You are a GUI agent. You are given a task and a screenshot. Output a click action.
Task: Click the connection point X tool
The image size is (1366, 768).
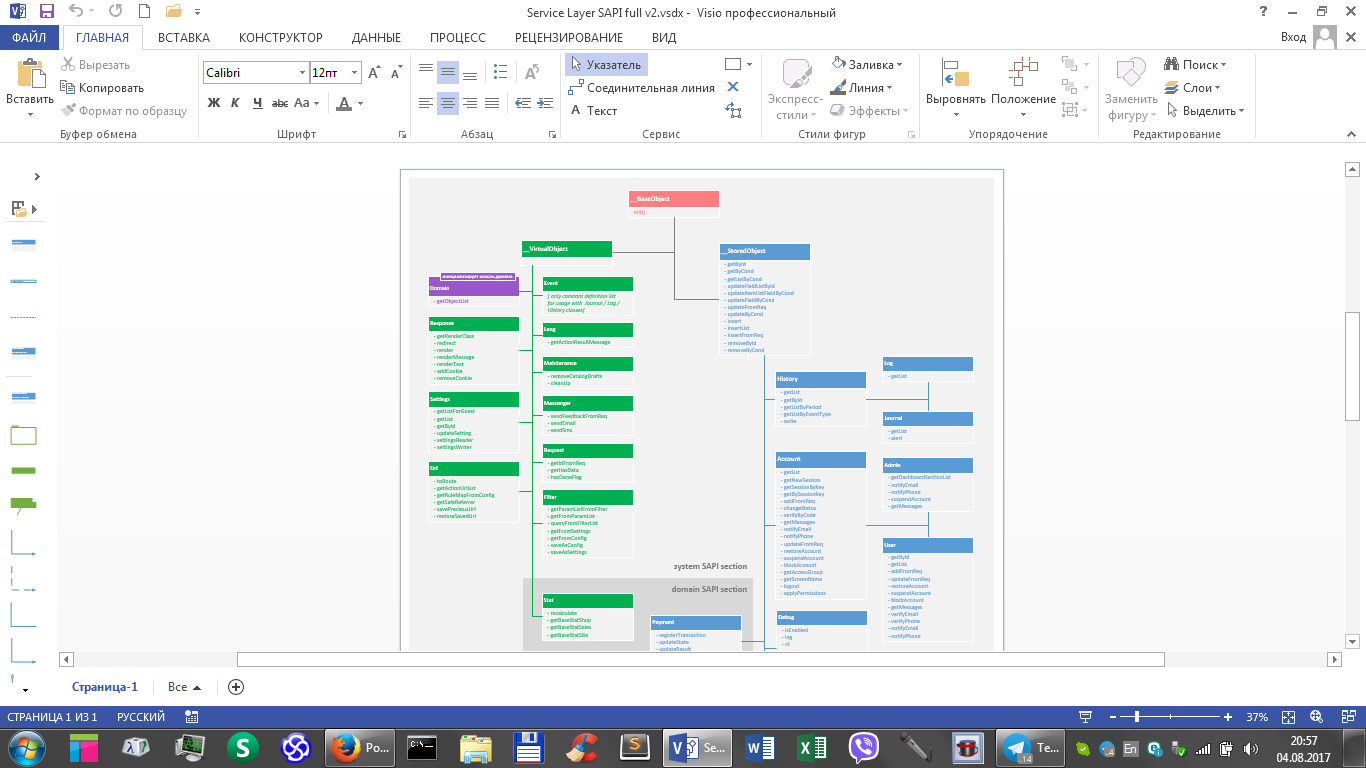[733, 87]
